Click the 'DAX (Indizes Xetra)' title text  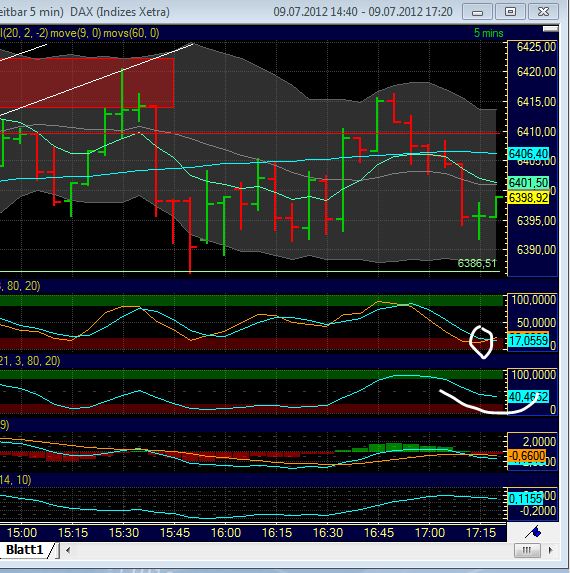pos(120,12)
